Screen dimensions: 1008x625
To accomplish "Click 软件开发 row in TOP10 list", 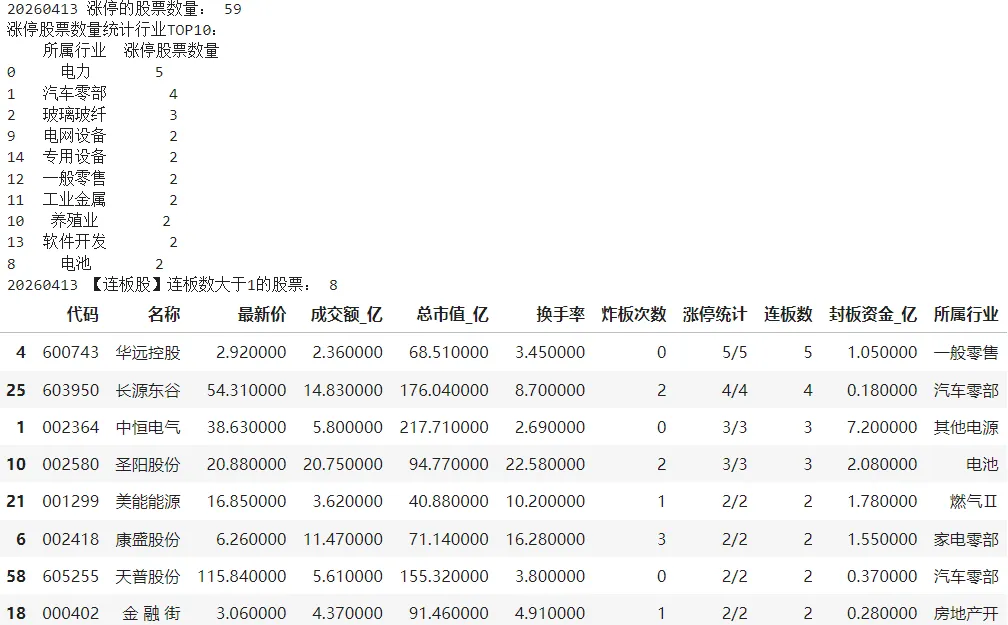I will point(92,242).
